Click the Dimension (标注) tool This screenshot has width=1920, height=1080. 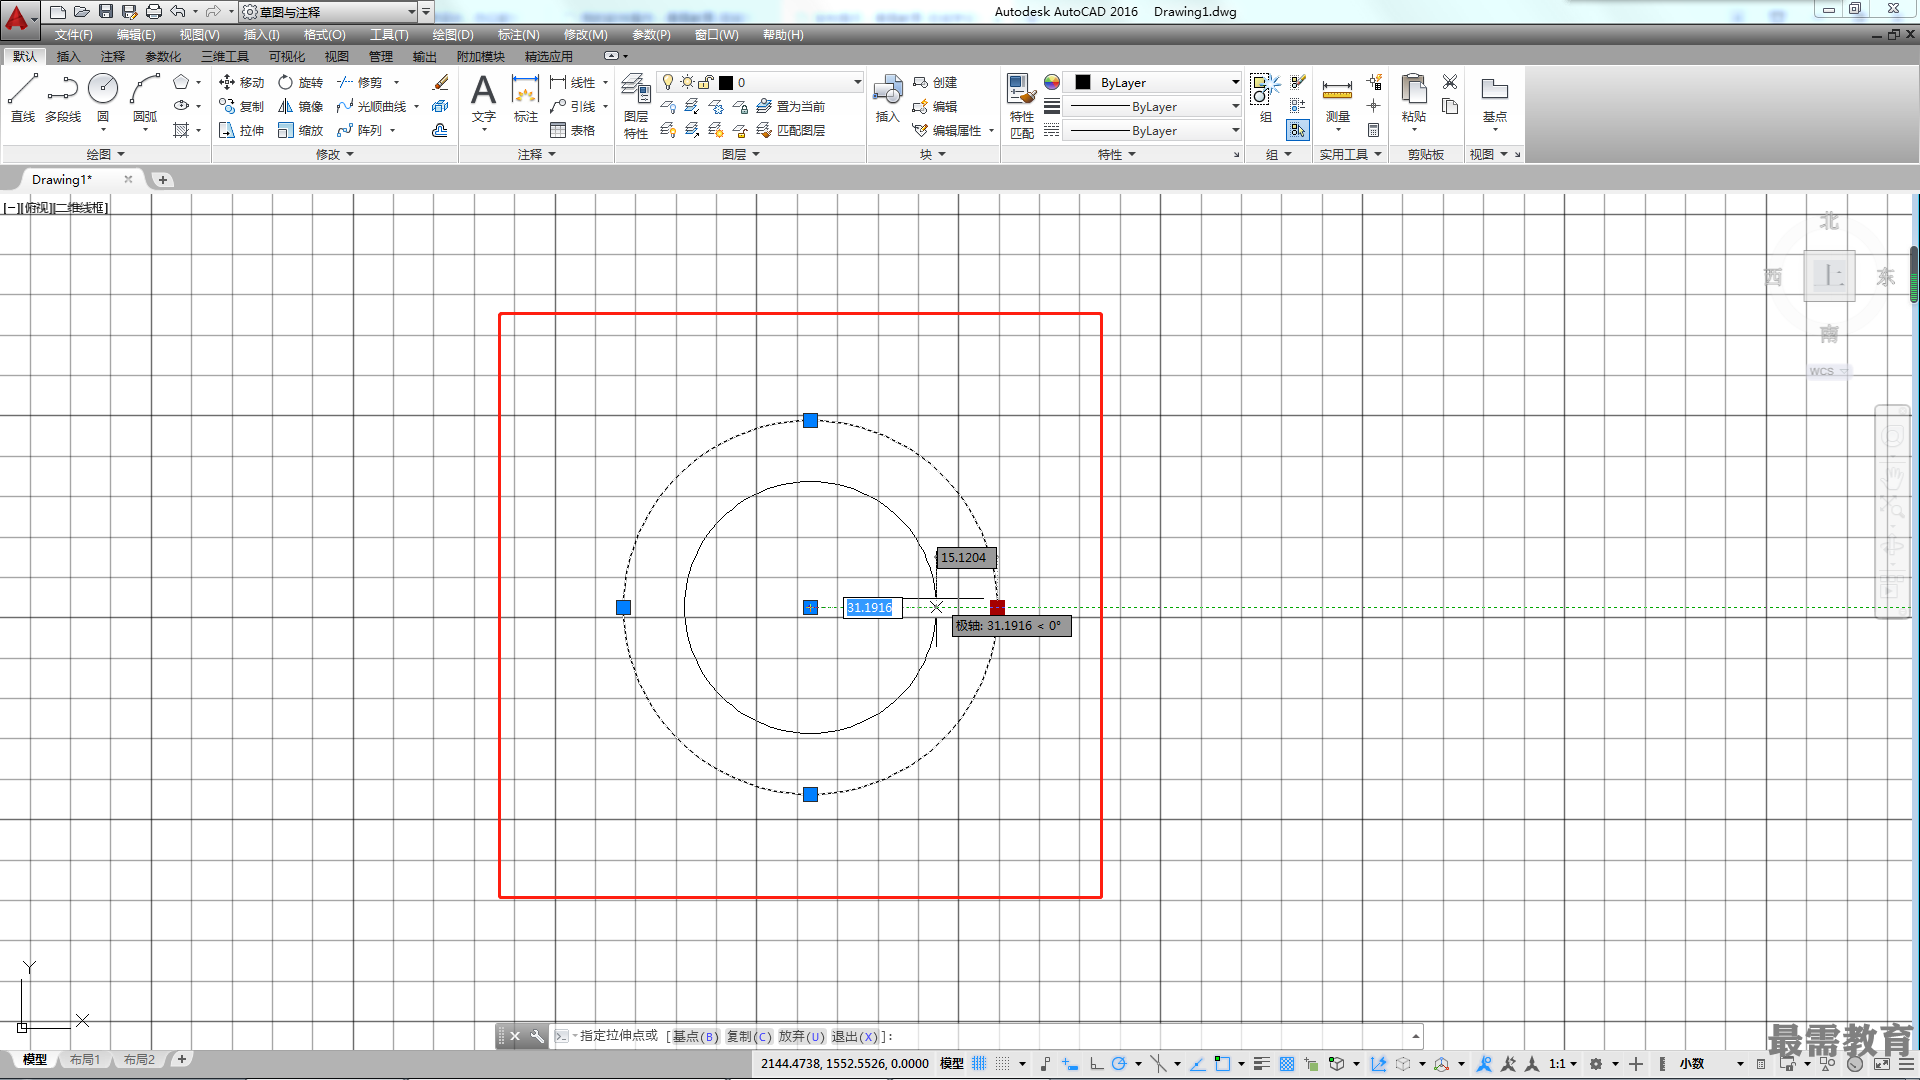click(526, 98)
